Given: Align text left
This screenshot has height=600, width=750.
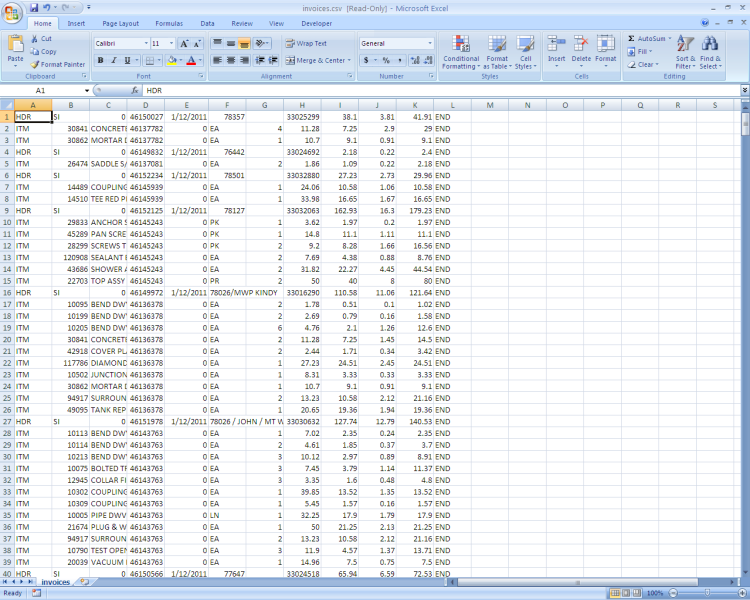Looking at the screenshot, I should point(217,60).
